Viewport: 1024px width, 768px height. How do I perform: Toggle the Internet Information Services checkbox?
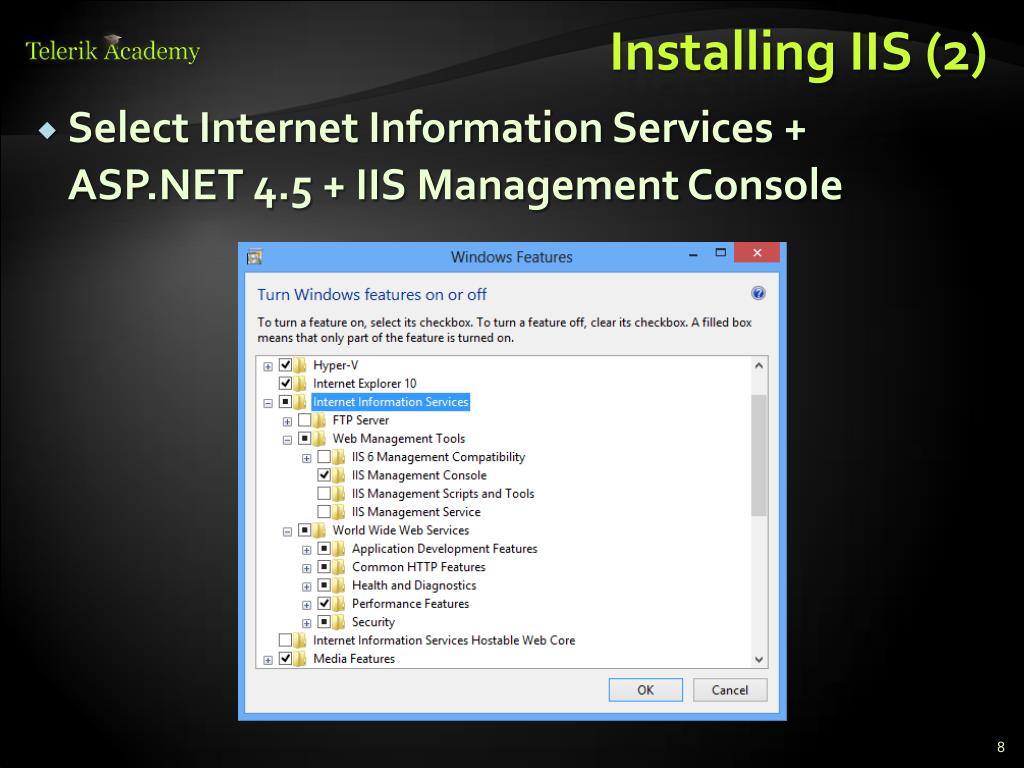pyautogui.click(x=285, y=401)
